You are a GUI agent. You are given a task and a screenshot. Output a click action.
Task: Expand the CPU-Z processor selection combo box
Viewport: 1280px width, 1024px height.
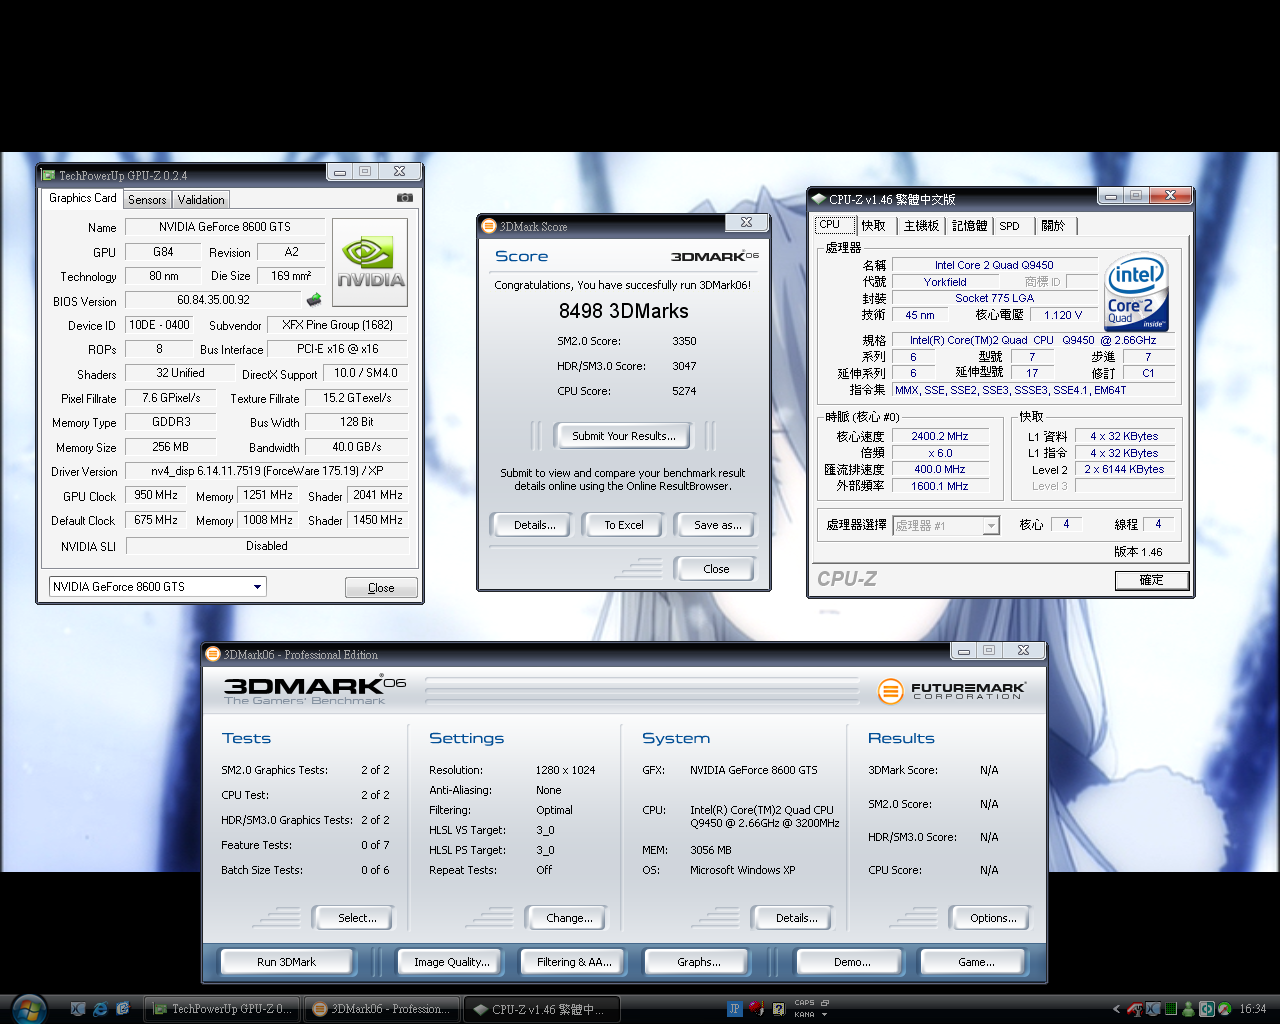click(x=990, y=526)
